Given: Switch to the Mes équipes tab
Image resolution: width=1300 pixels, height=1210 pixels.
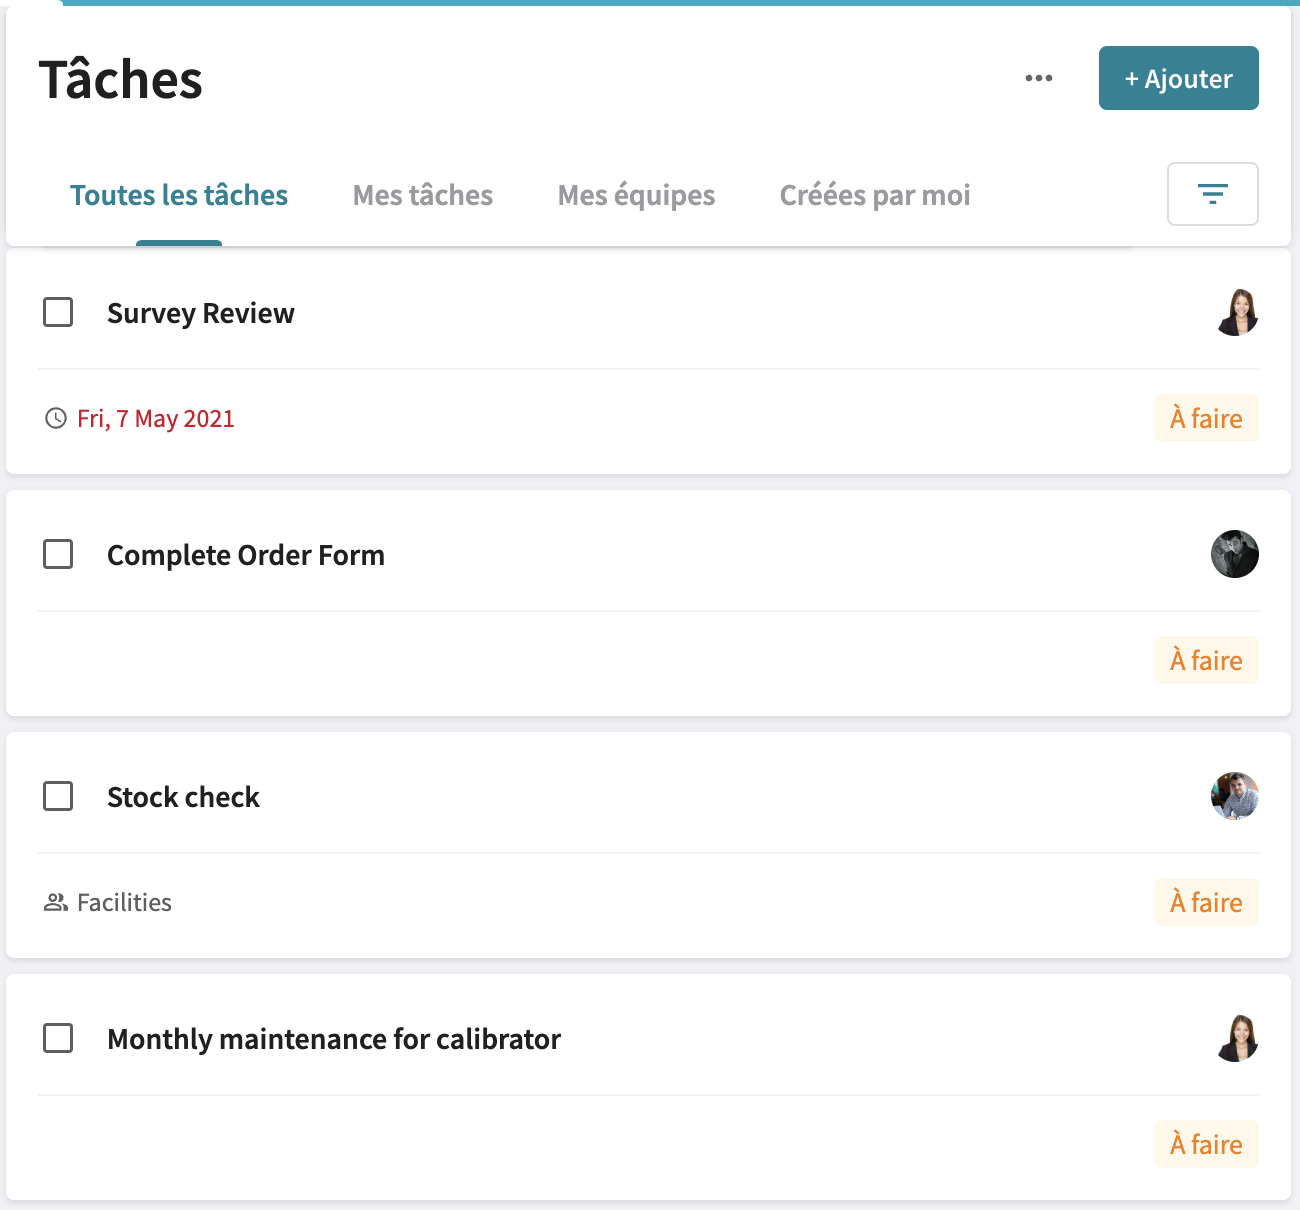Looking at the screenshot, I should click(636, 195).
